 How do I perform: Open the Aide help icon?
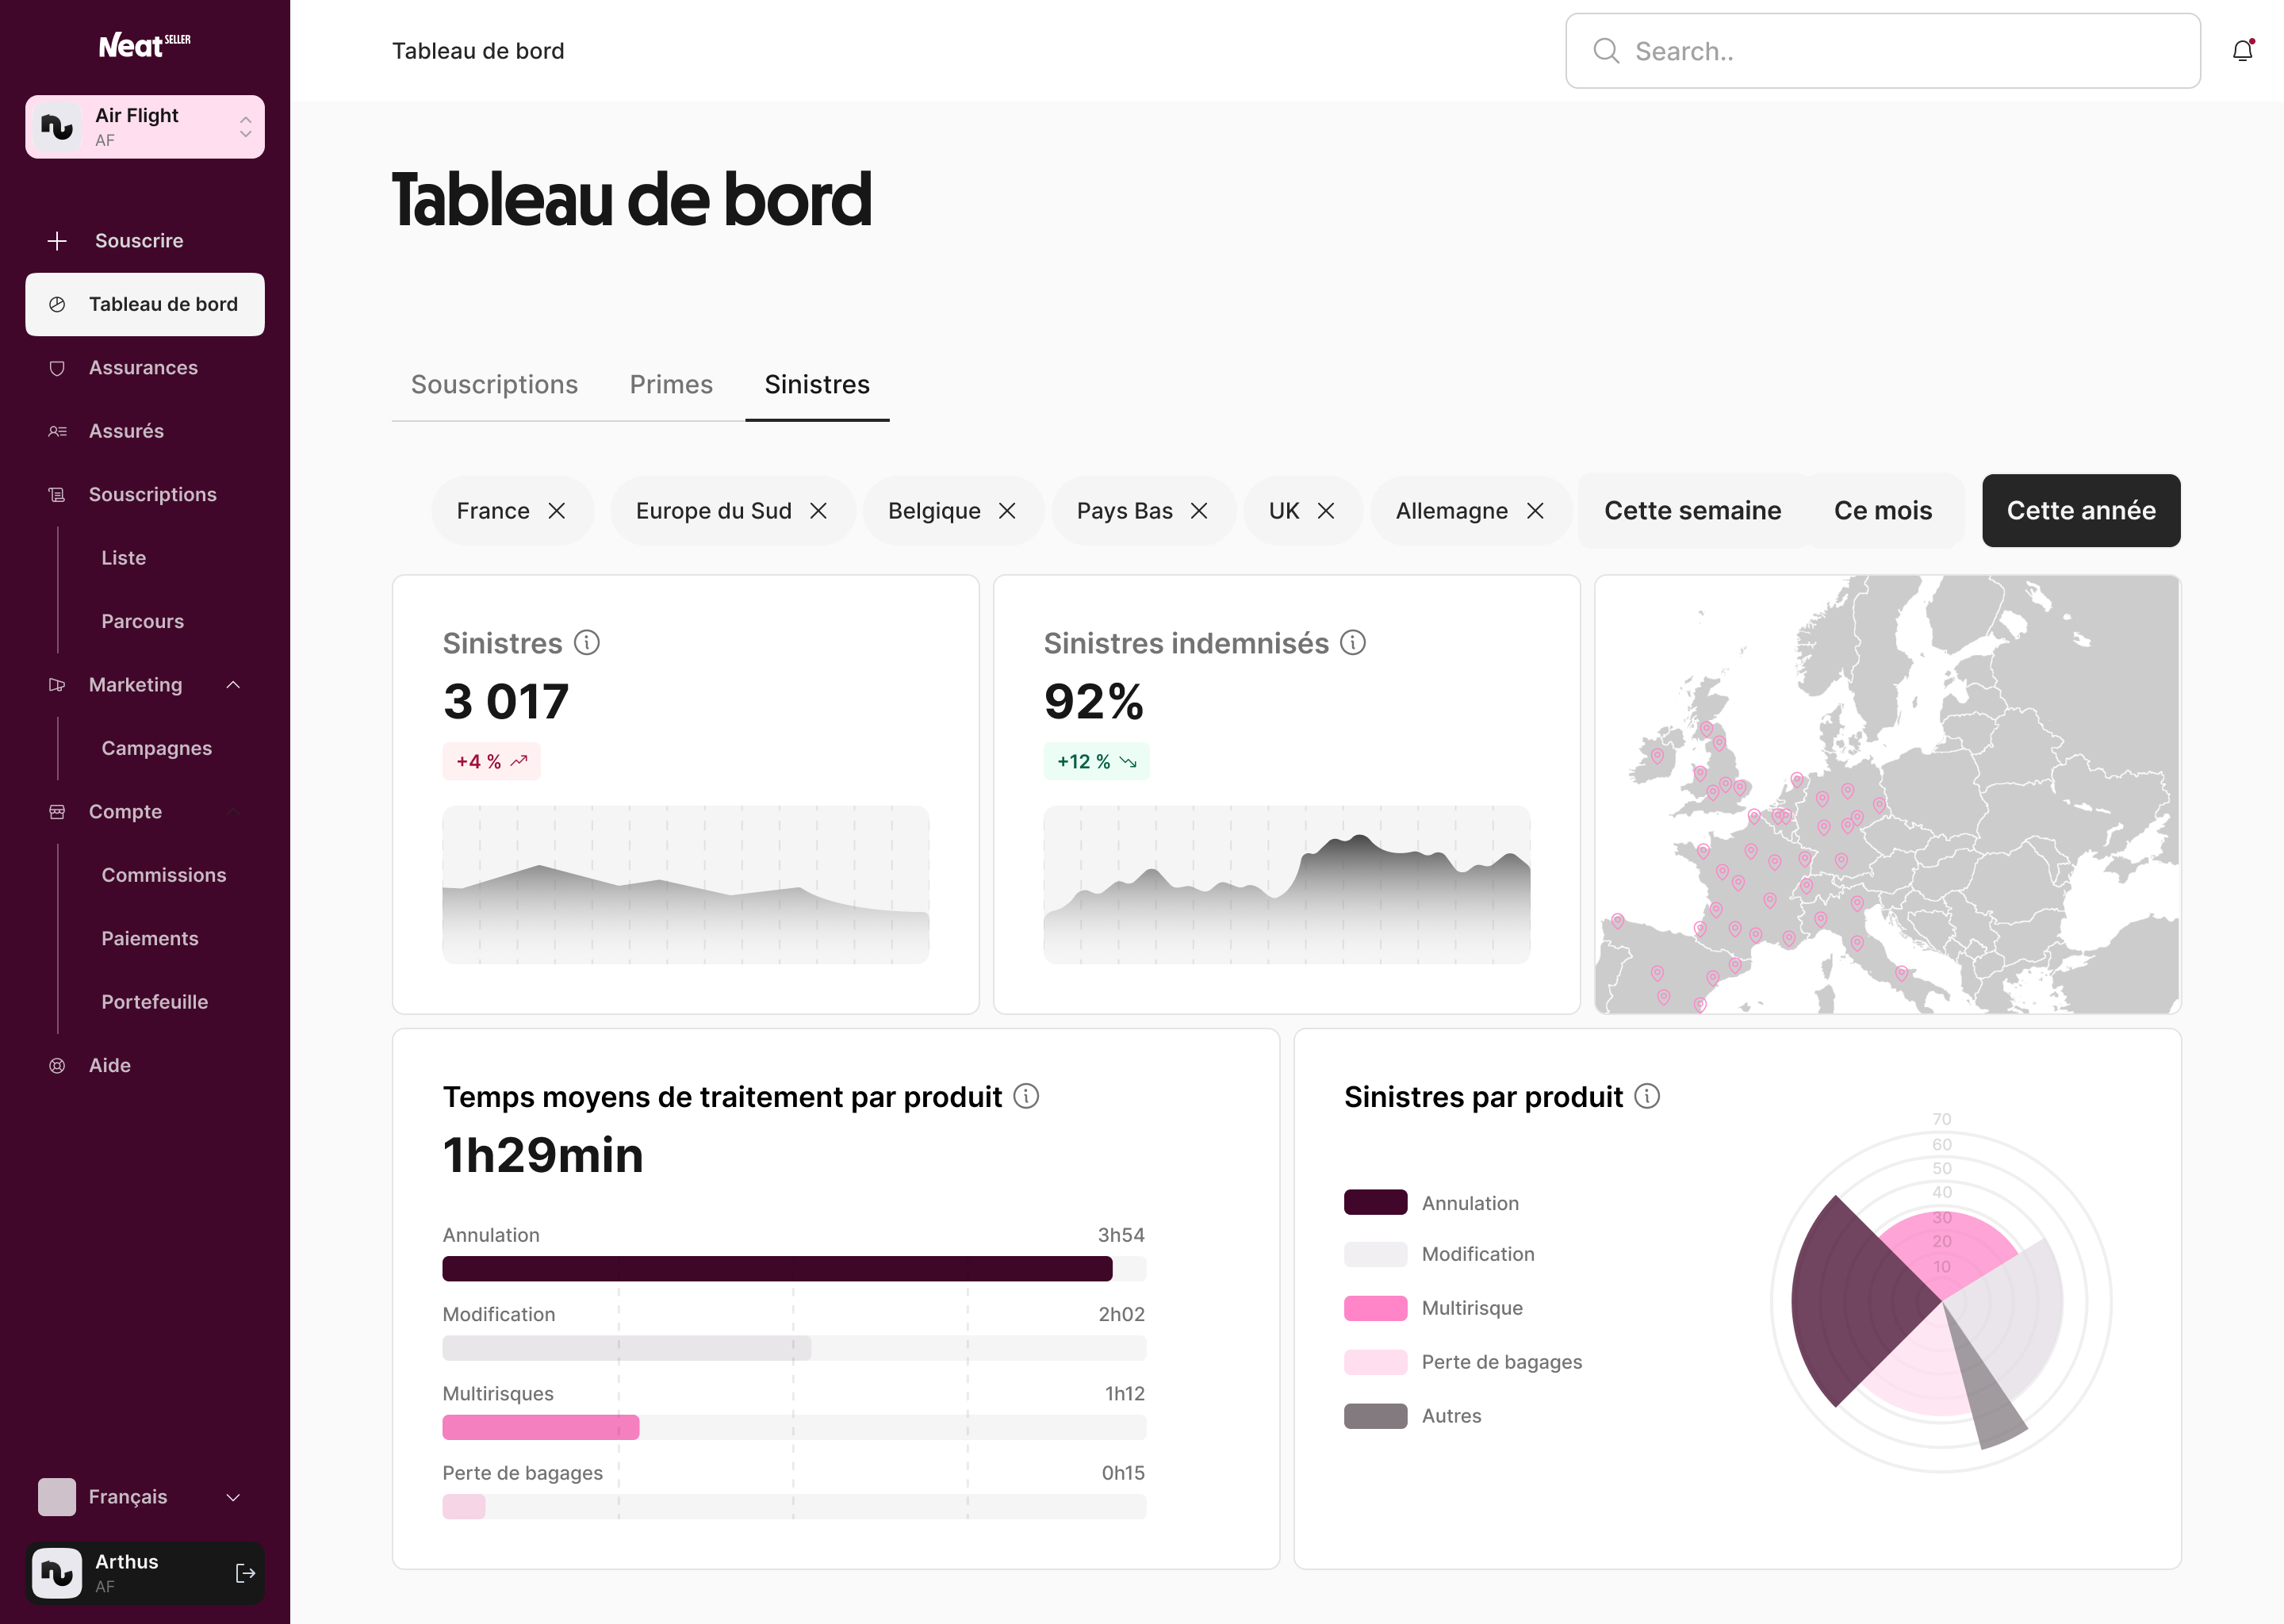coord(57,1064)
